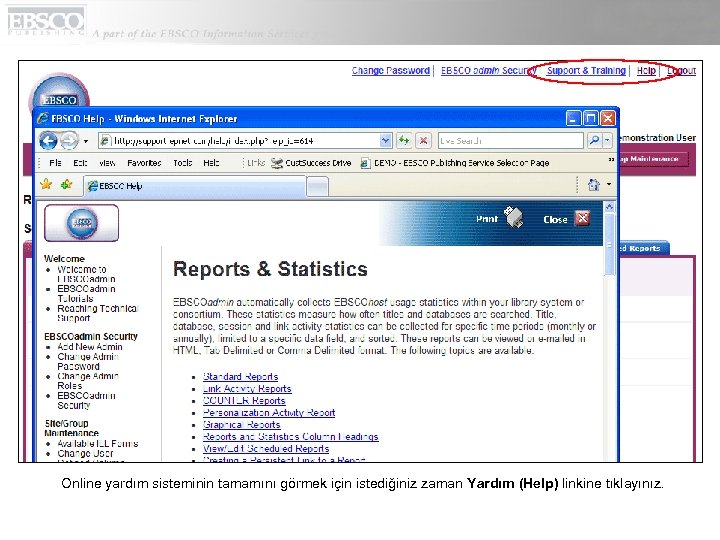Open Add New Admin topic

click(x=90, y=347)
